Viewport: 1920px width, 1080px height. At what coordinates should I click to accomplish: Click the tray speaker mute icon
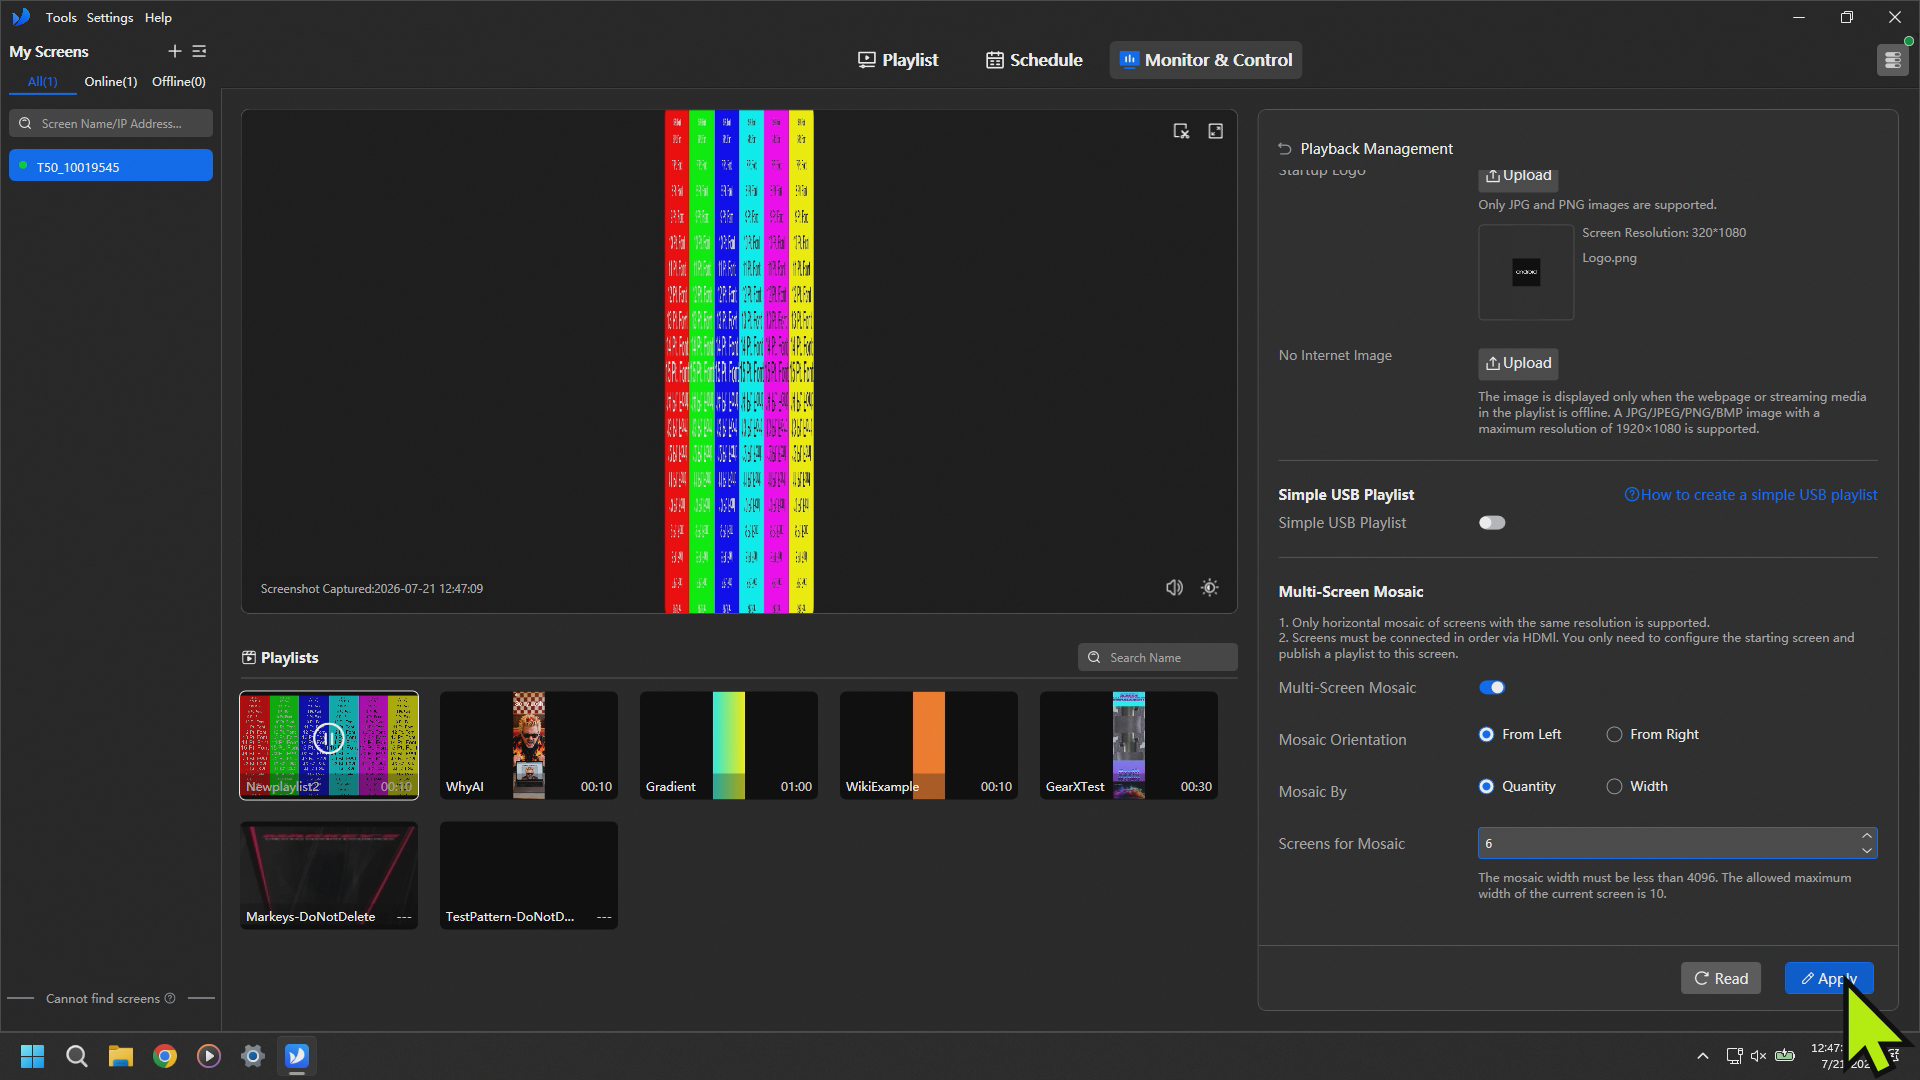pyautogui.click(x=1758, y=1056)
